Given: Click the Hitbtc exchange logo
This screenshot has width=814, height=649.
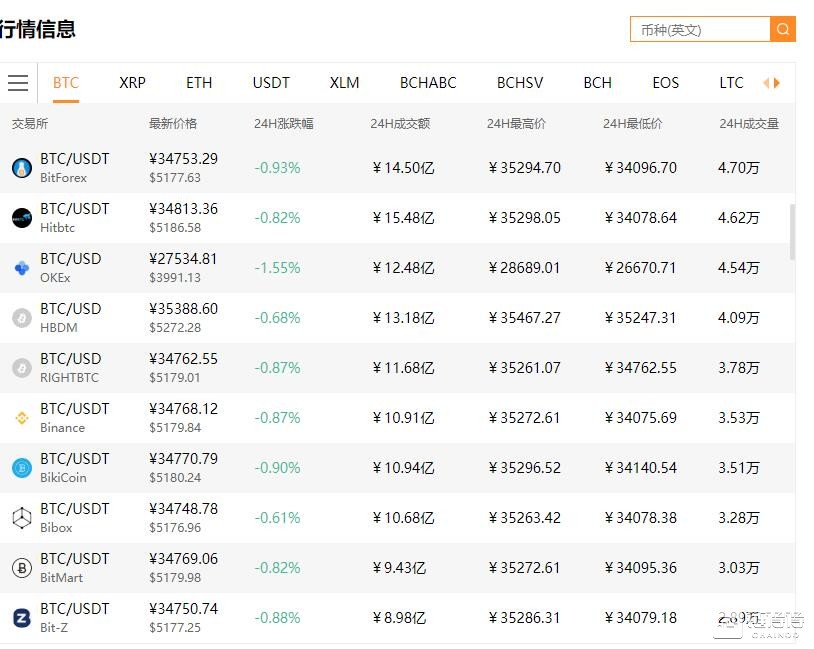Looking at the screenshot, I should 21,217.
